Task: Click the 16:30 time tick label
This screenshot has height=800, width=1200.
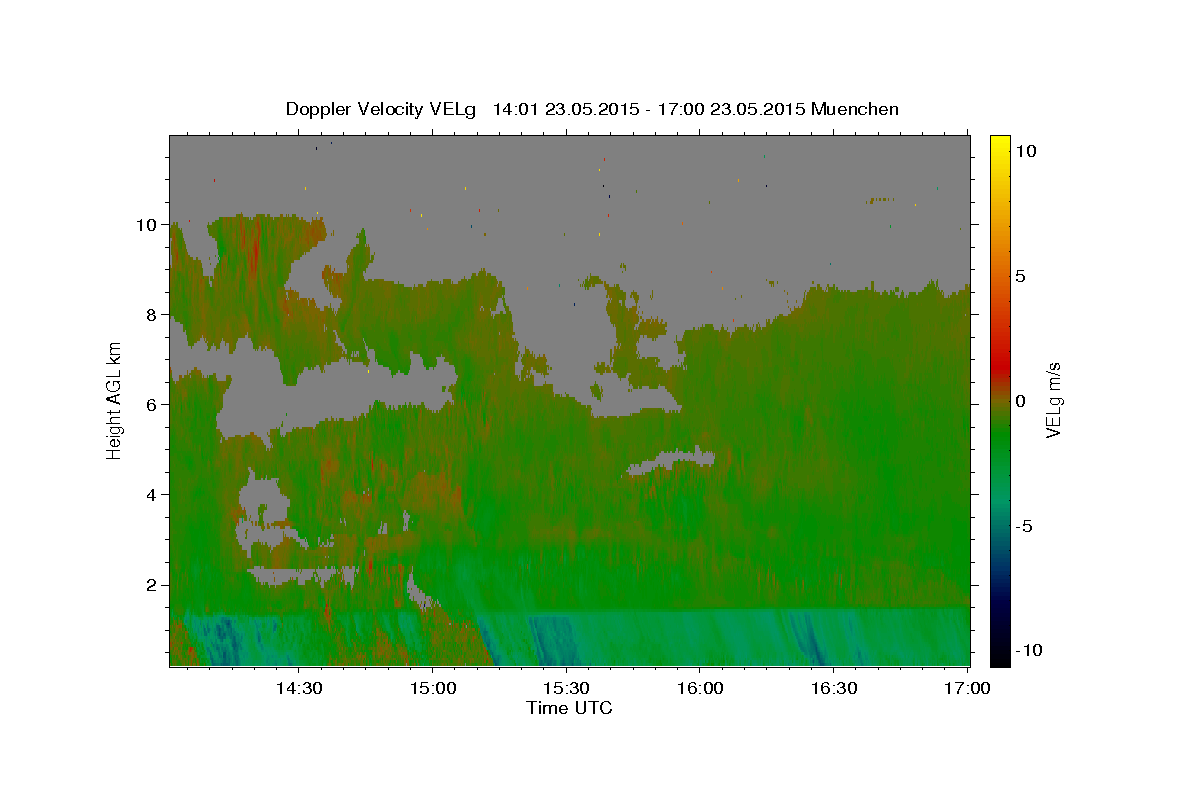Action: tap(834, 688)
